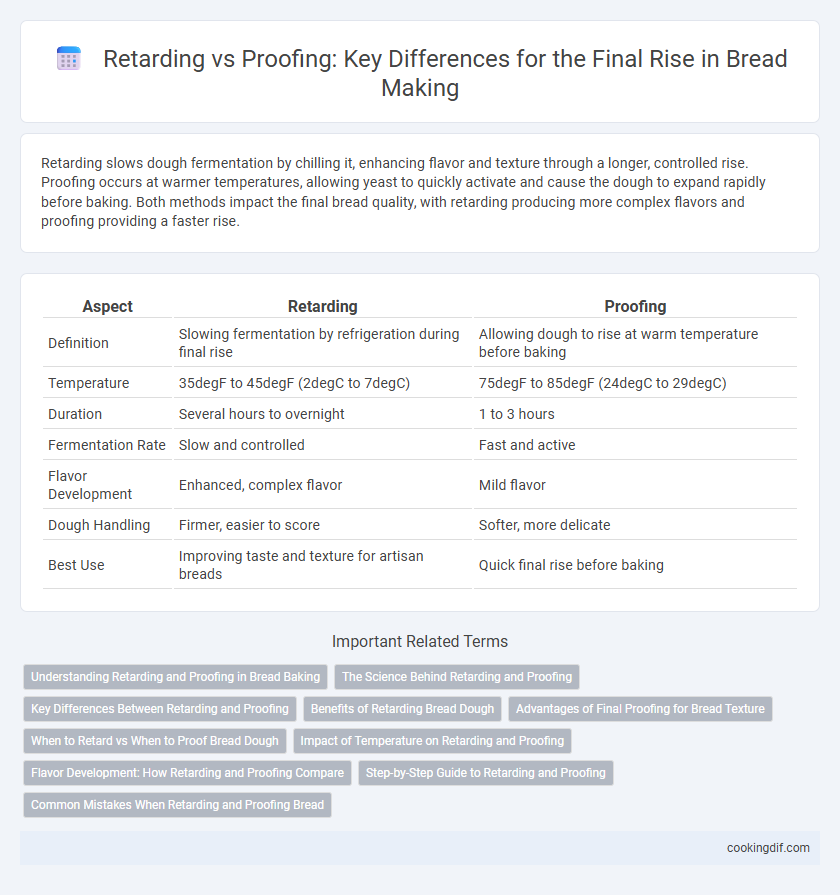The width and height of the screenshot is (840, 895).
Task: Click the calendar grid icon beside the title
Action: pos(69,59)
